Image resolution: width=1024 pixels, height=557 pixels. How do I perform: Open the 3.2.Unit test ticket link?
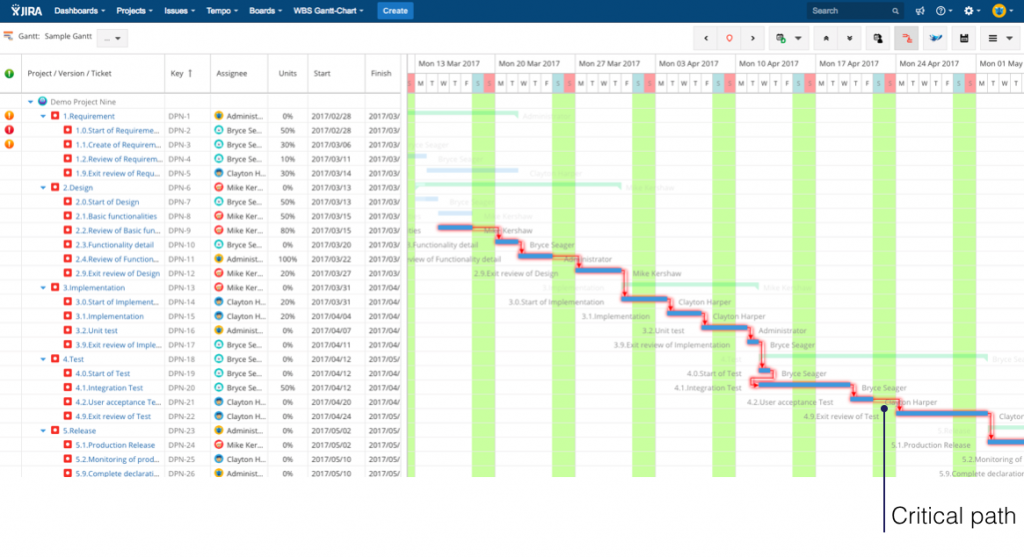pyautogui.click(x=96, y=330)
